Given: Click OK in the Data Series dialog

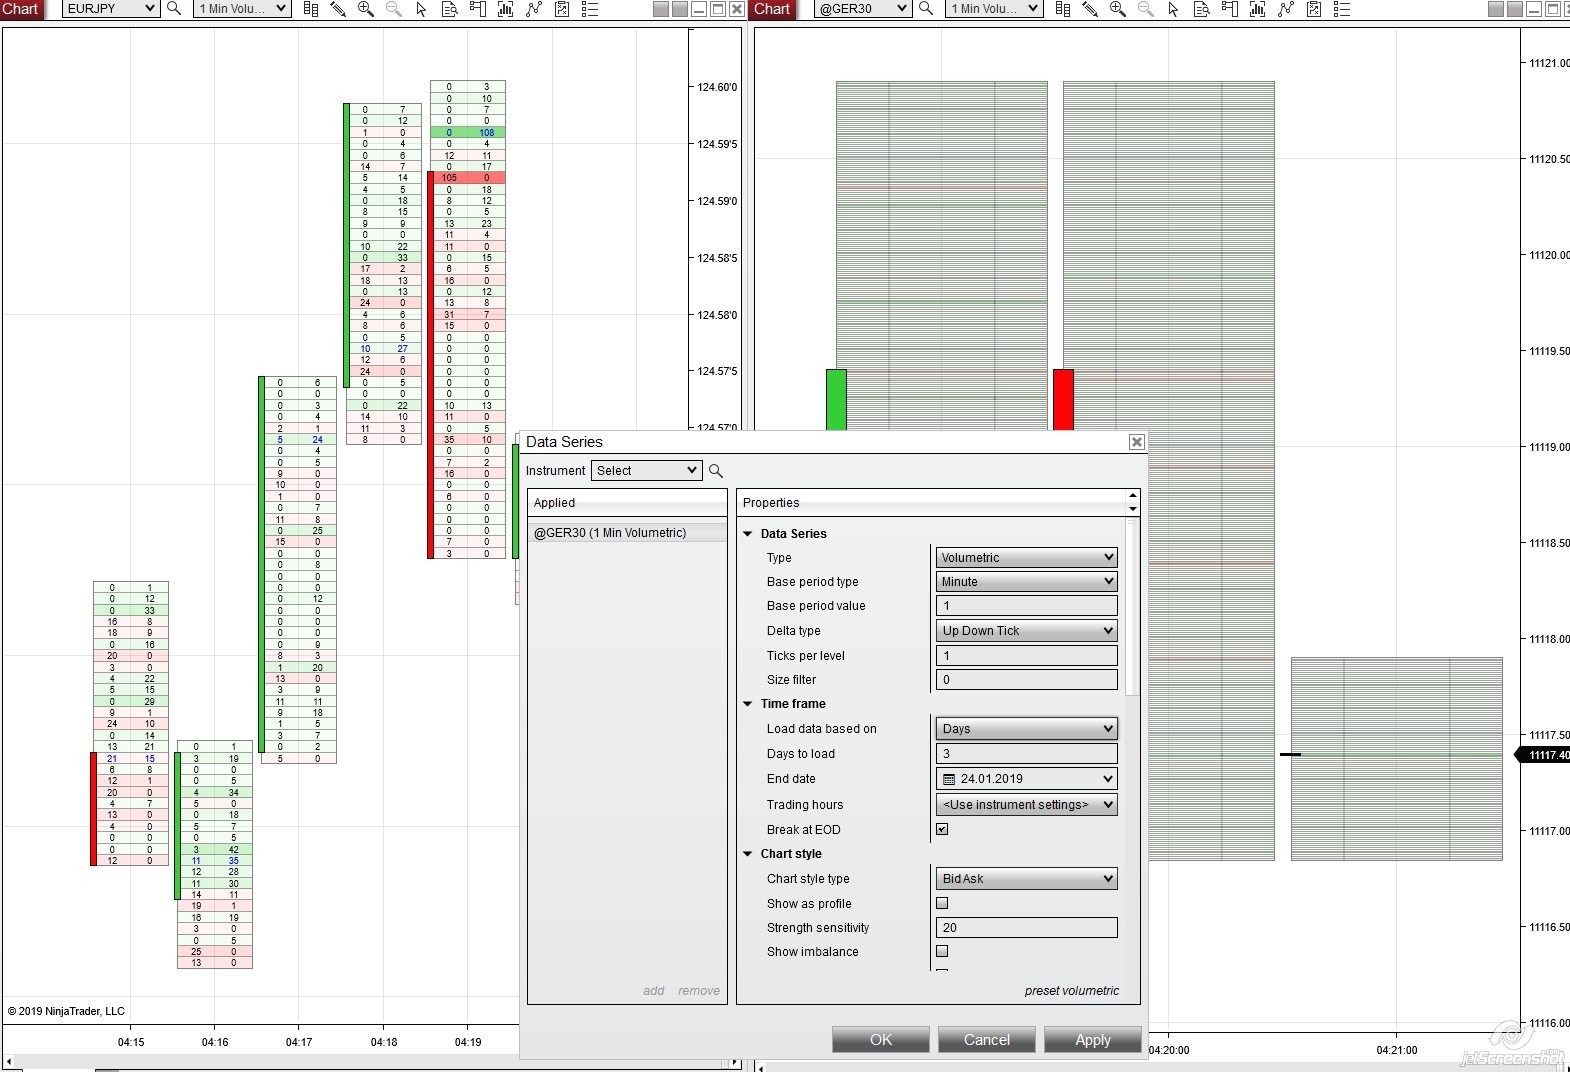Looking at the screenshot, I should pyautogui.click(x=881, y=1040).
